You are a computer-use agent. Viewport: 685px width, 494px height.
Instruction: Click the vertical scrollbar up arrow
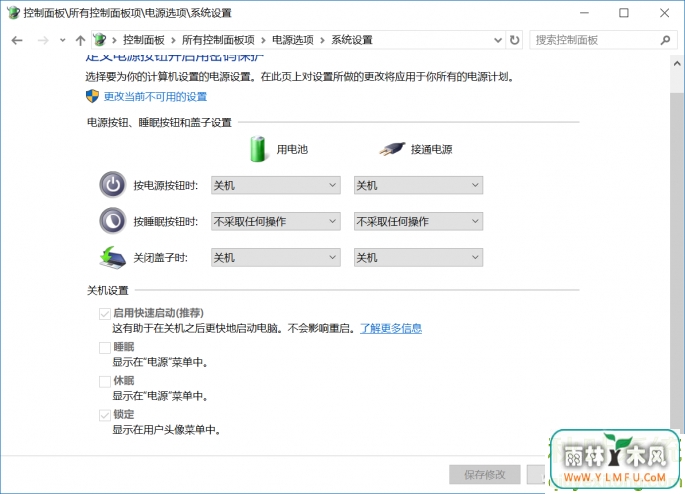click(677, 64)
